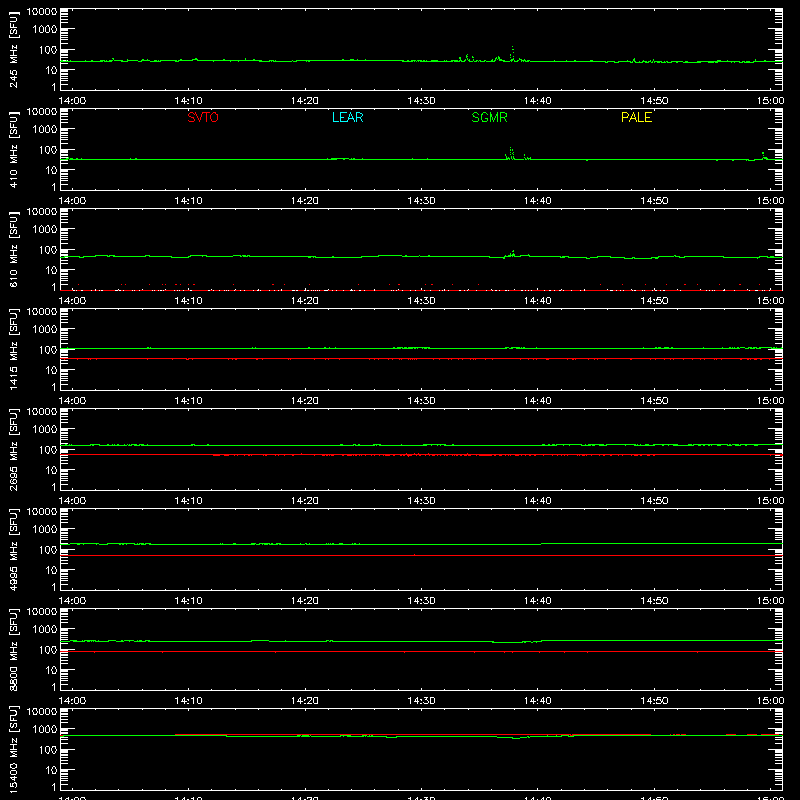Click the 10000 y-axis value of the 245 MHz panel

pos(42,12)
